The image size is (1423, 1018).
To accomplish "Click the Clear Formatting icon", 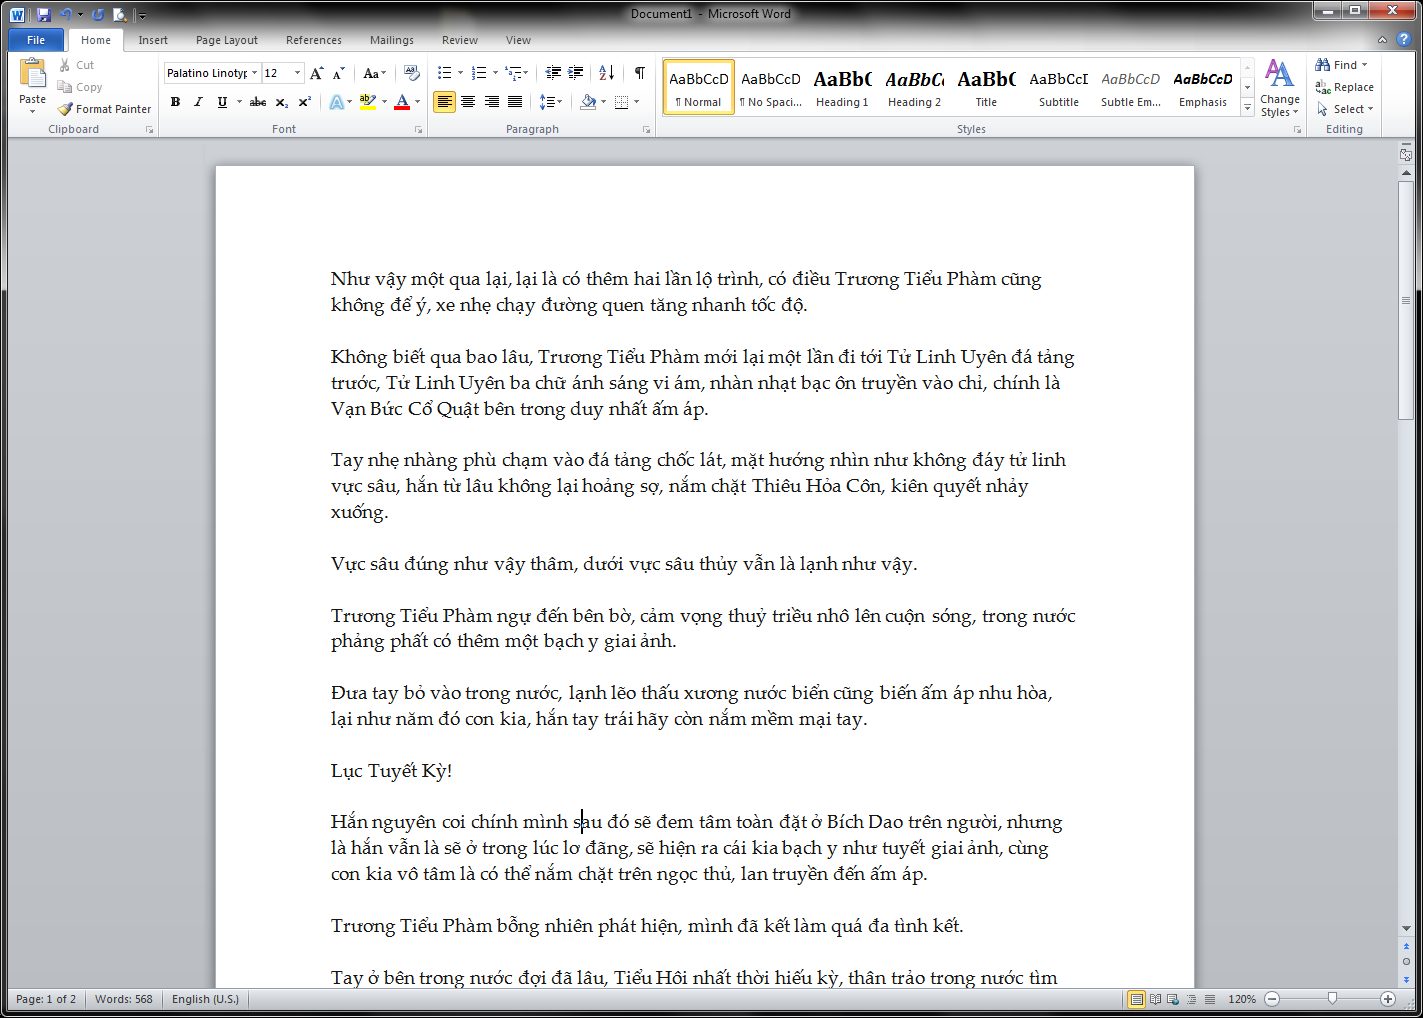I will pos(411,73).
